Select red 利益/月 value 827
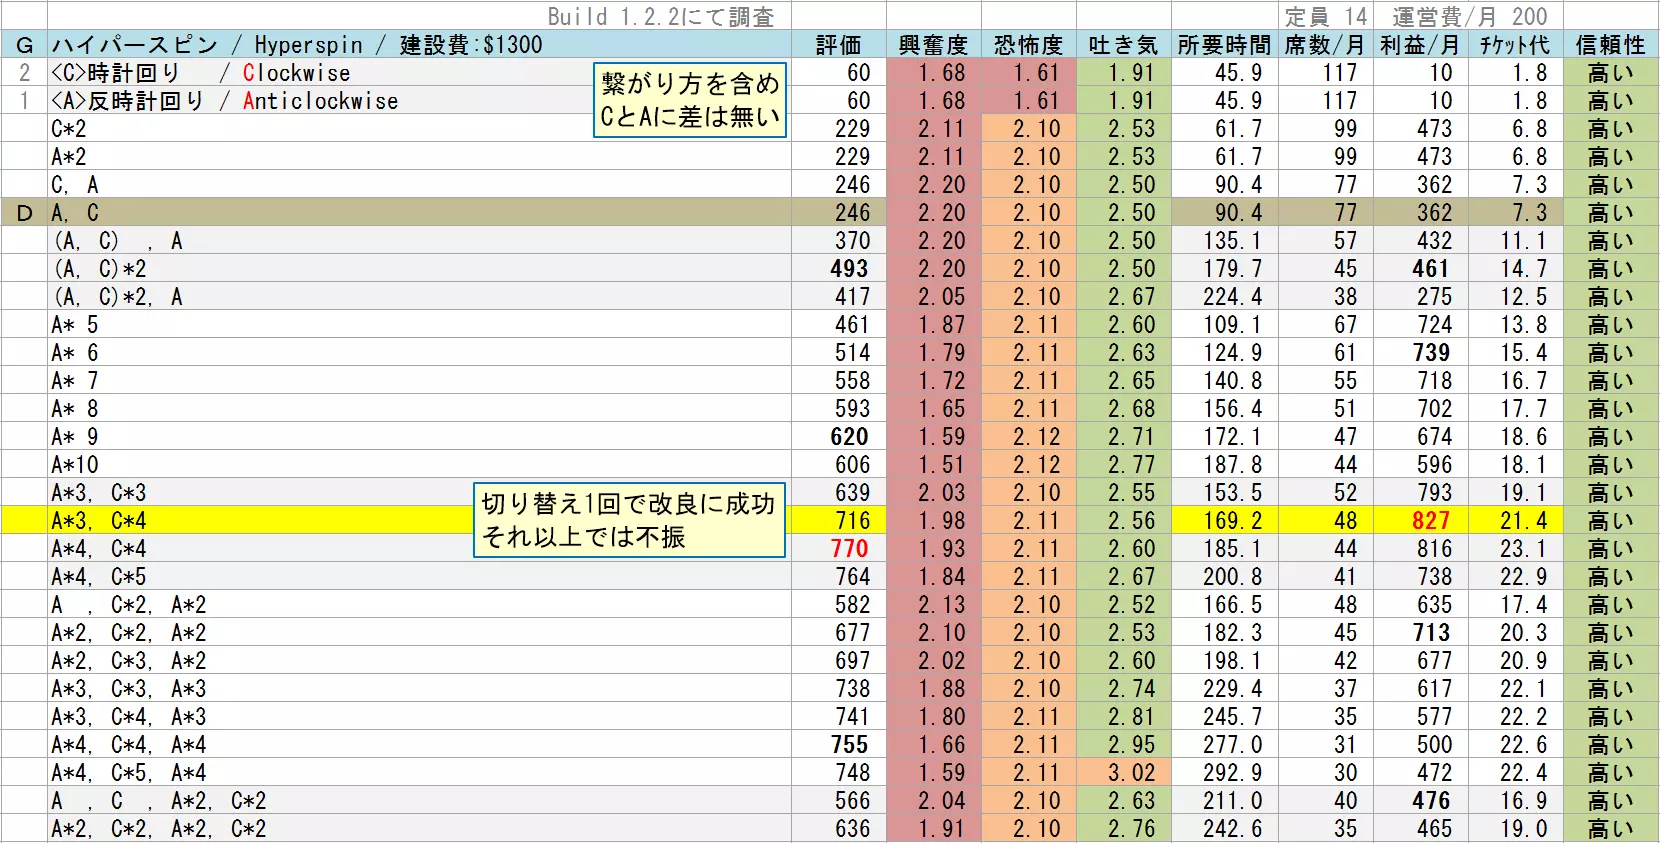This screenshot has height=843, width=1660. tap(1431, 521)
